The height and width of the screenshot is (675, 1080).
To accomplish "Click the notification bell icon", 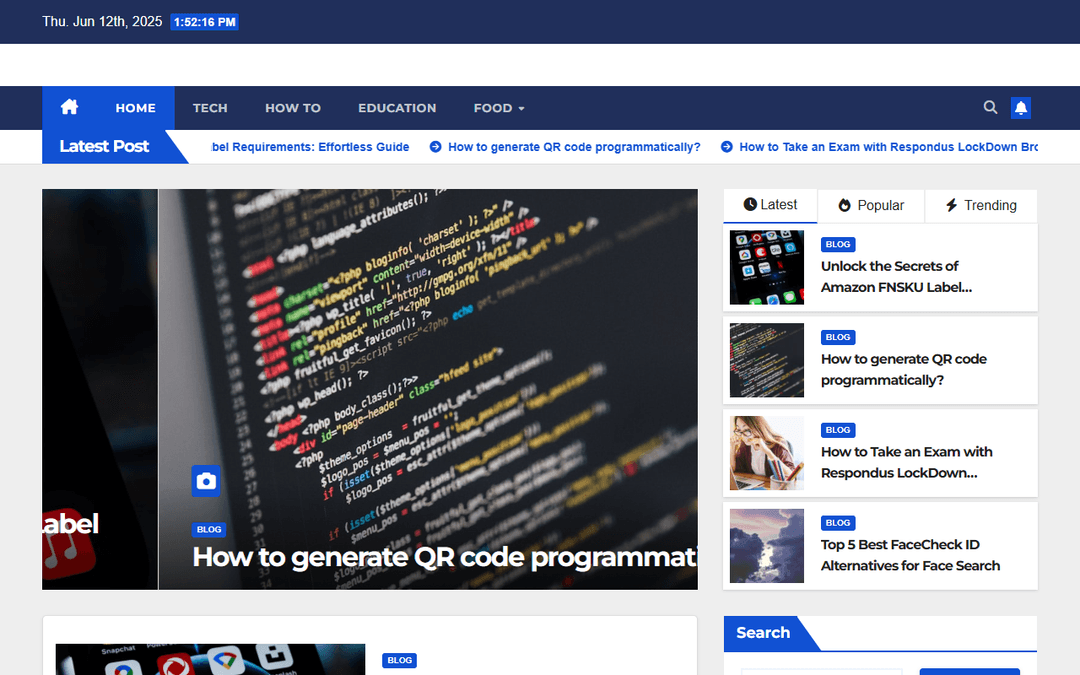I will pos(1021,108).
